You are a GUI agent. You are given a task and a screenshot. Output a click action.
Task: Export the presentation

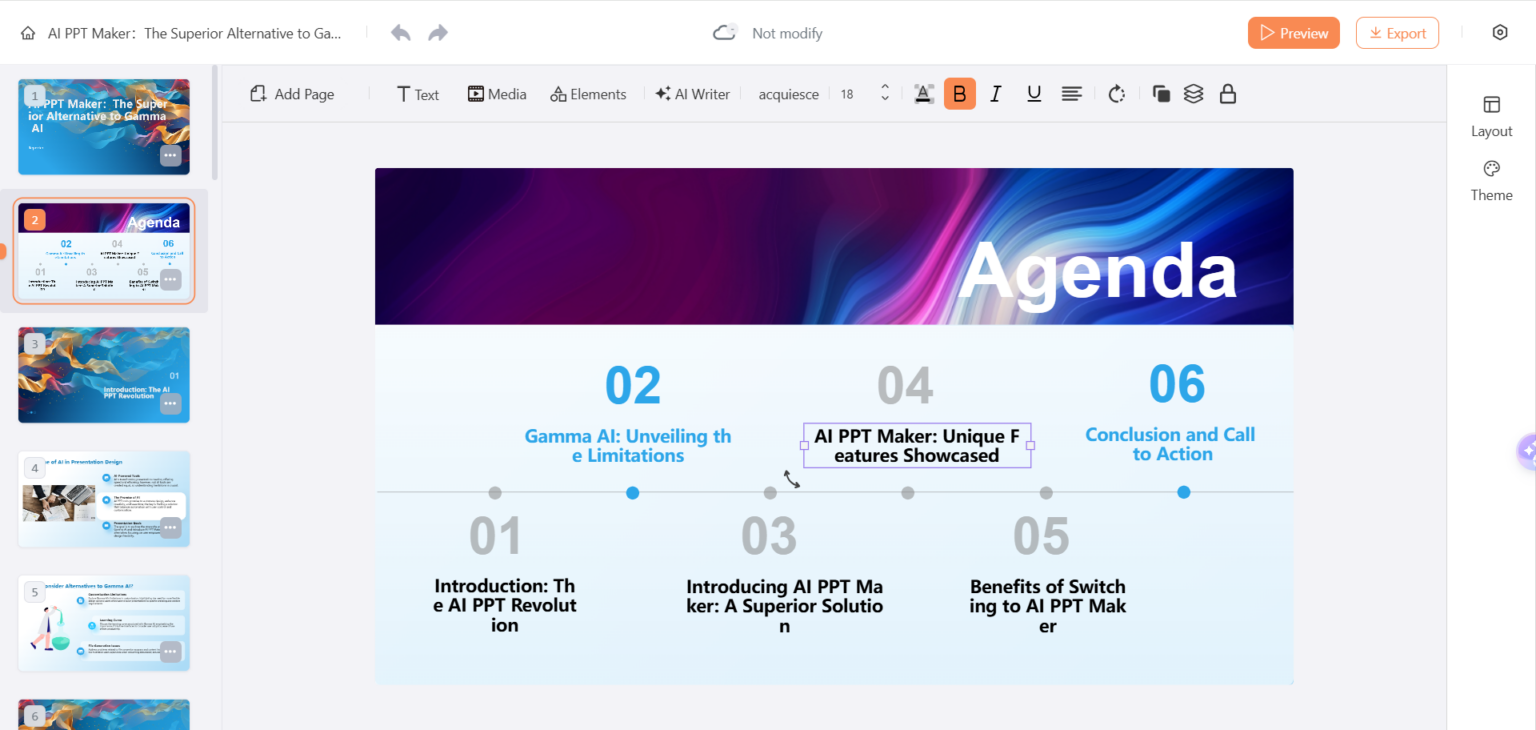point(1397,32)
